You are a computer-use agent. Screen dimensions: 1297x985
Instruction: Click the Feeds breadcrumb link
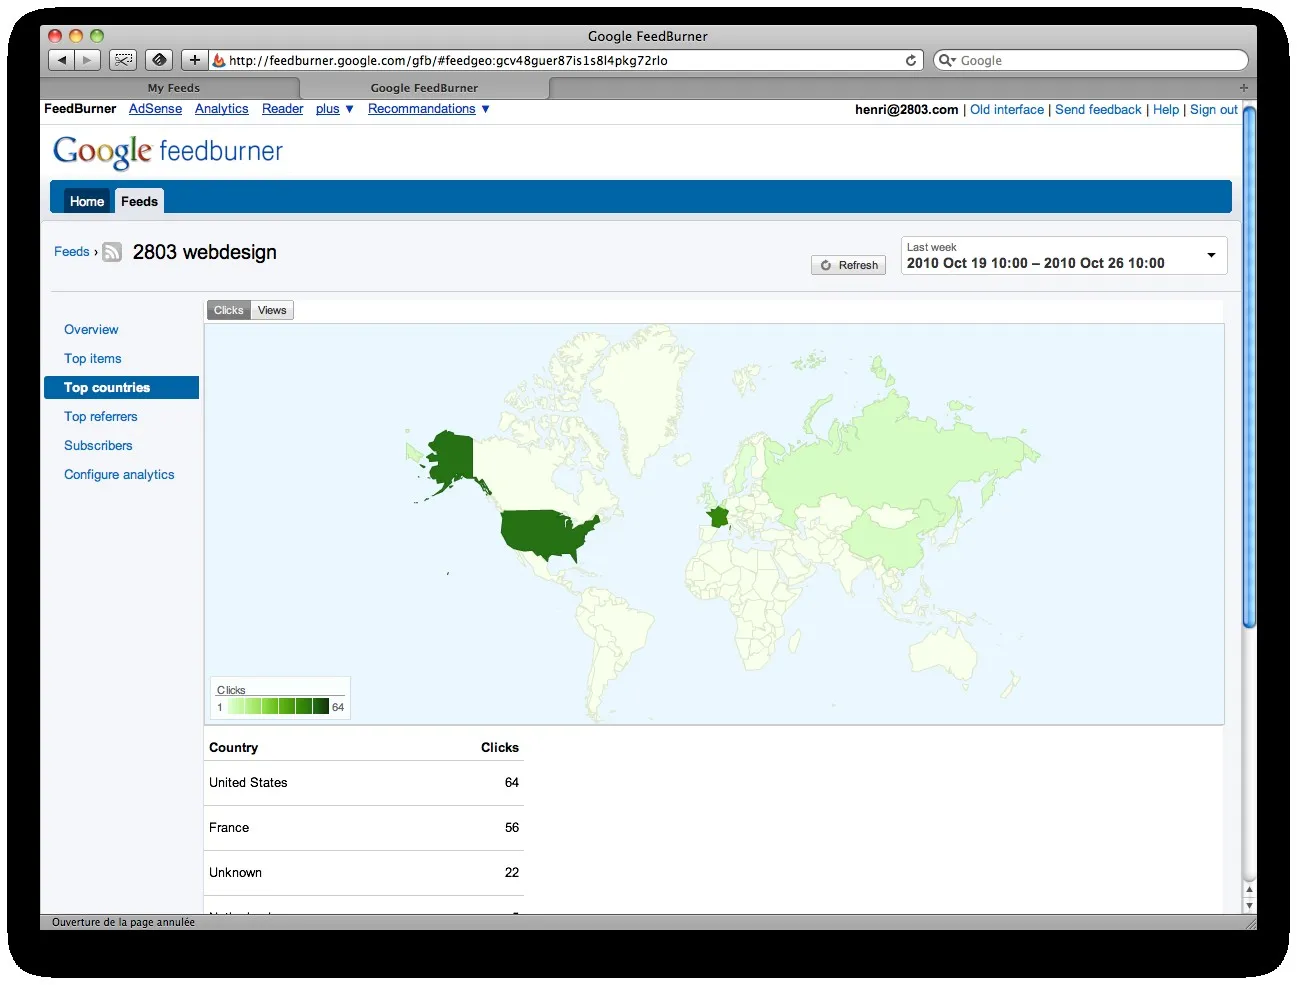point(72,252)
